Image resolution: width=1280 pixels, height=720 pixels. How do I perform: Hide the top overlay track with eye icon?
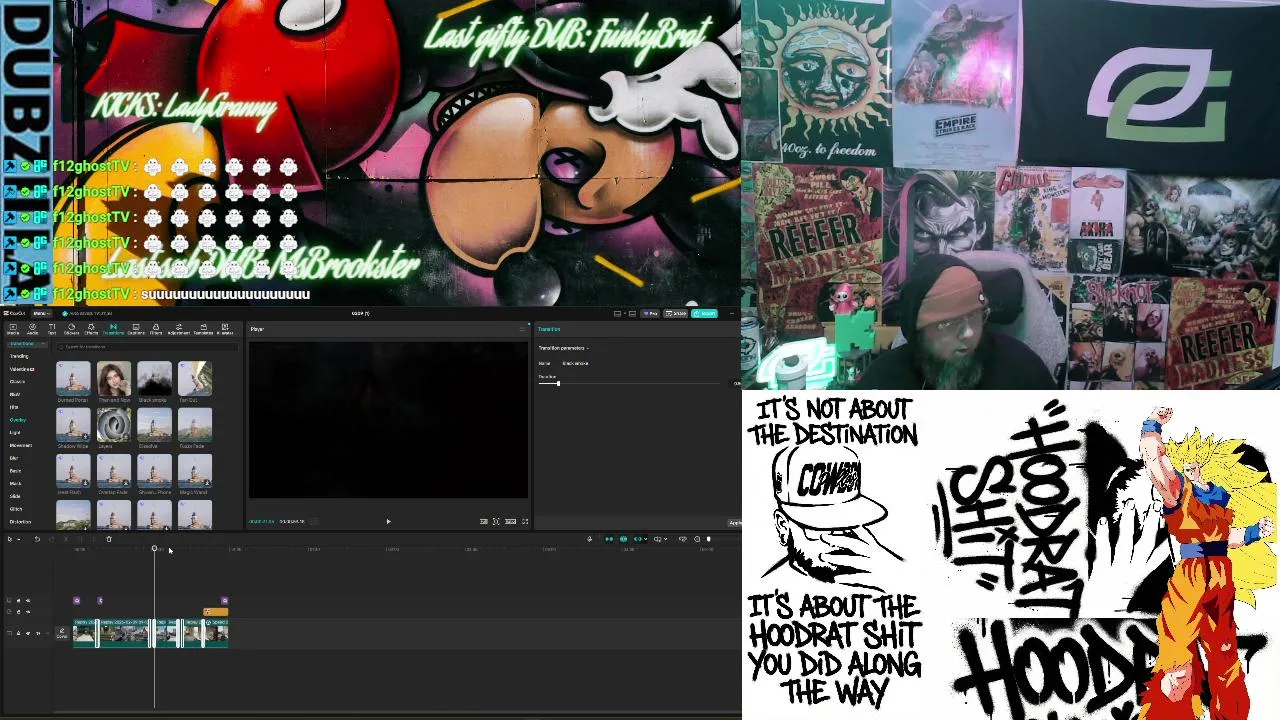point(28,600)
